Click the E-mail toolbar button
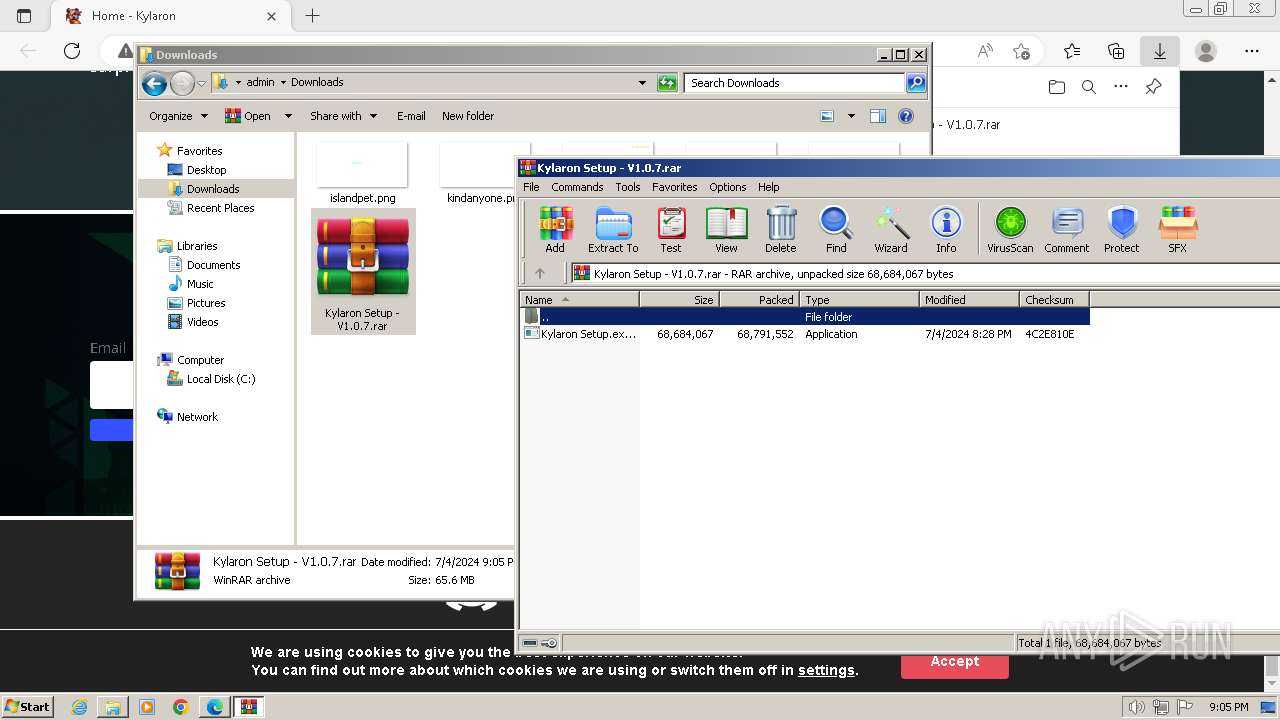The height and width of the screenshot is (720, 1280). click(x=411, y=116)
